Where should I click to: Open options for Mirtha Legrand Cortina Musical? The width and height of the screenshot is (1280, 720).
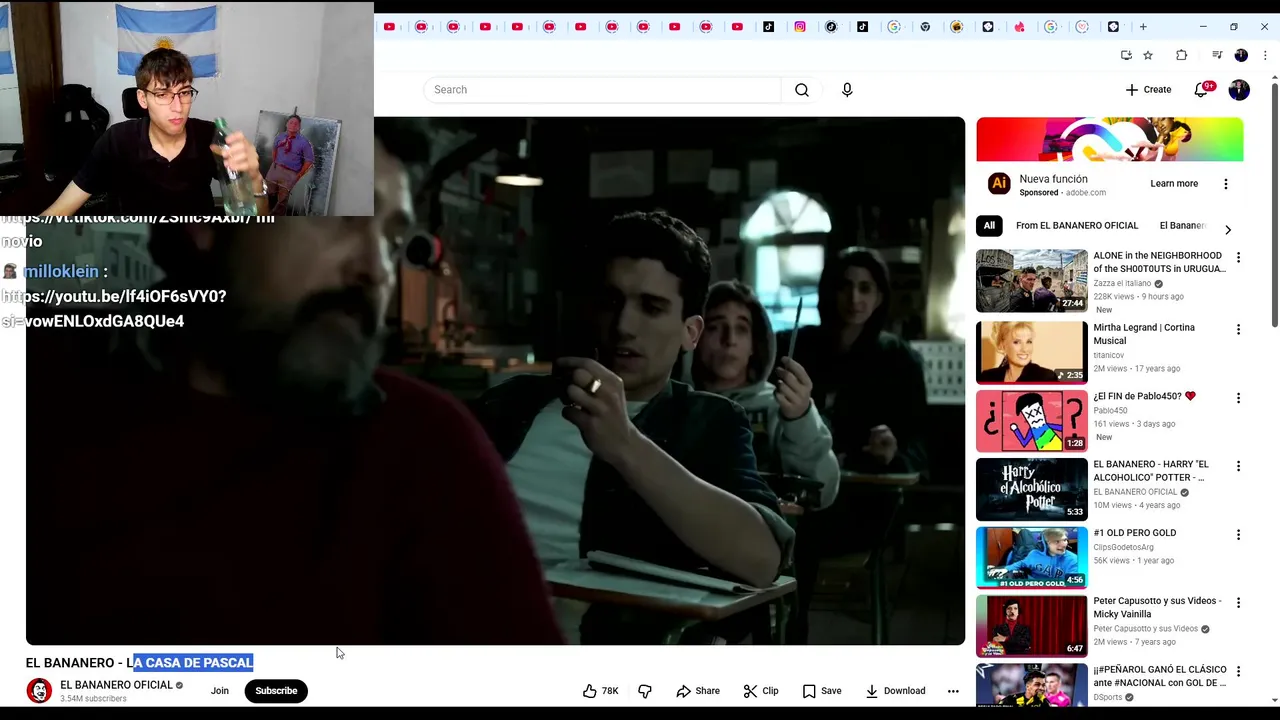(1238, 329)
